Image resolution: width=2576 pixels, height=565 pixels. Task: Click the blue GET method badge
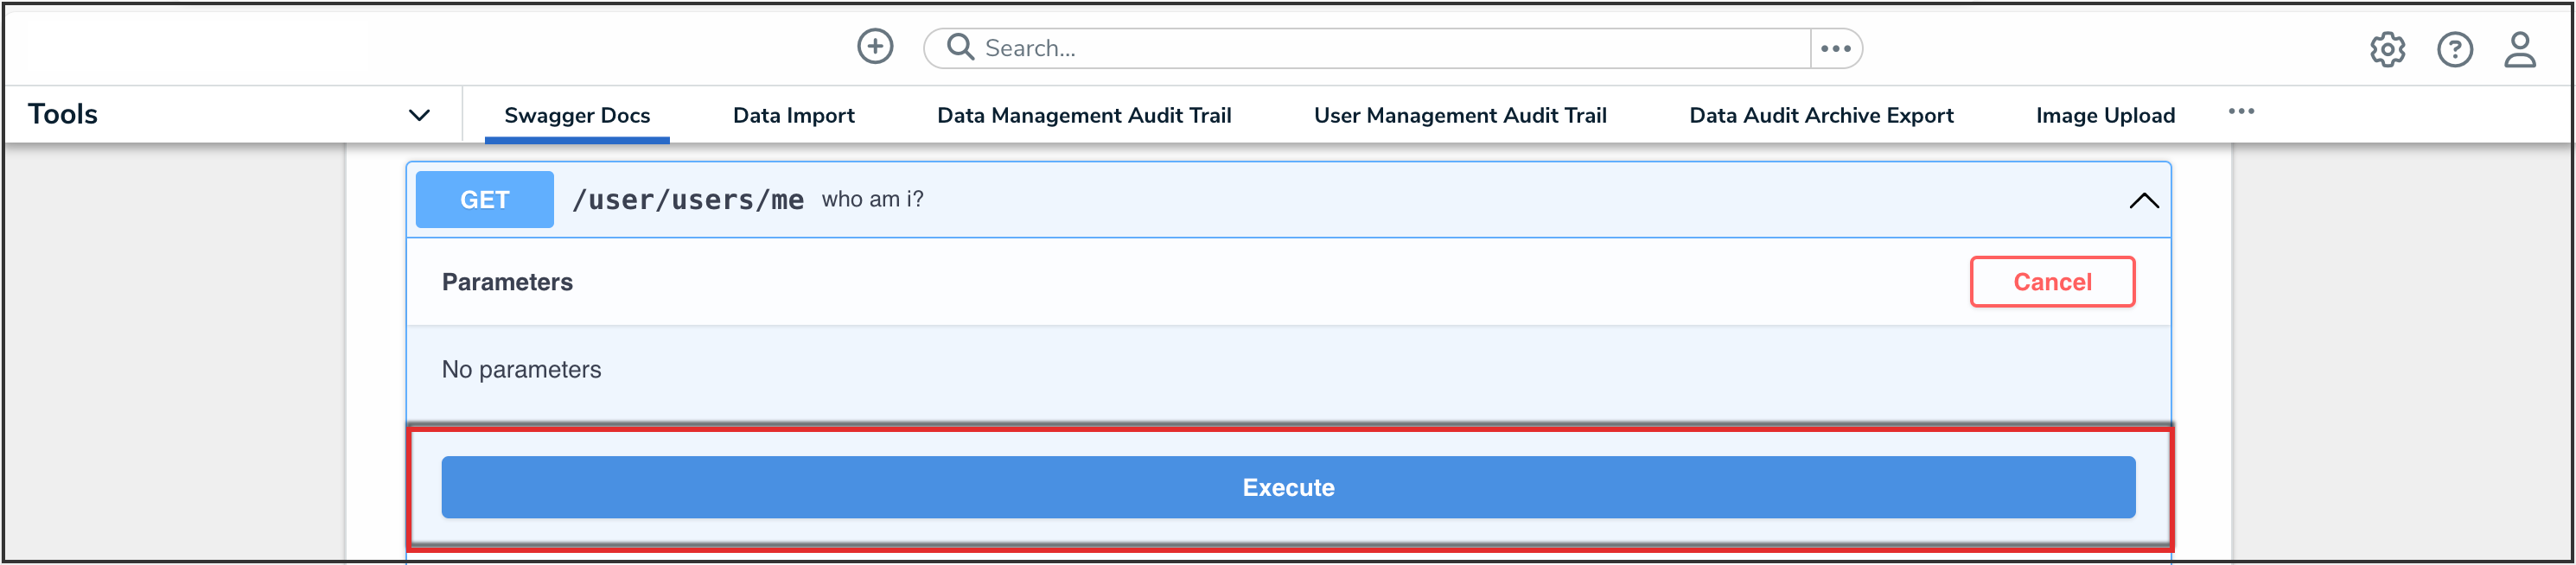coord(485,200)
